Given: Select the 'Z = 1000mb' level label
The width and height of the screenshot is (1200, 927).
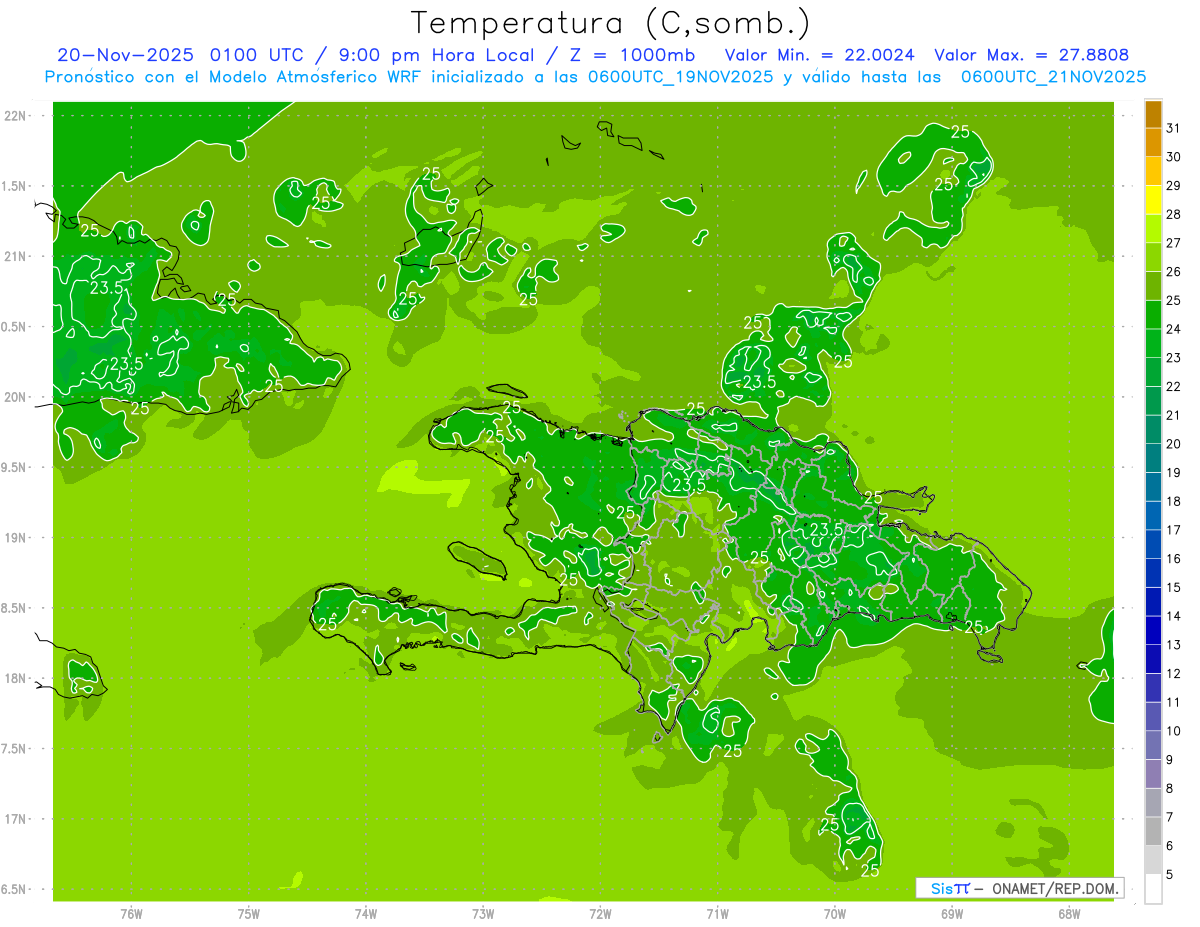Looking at the screenshot, I should tap(631, 55).
